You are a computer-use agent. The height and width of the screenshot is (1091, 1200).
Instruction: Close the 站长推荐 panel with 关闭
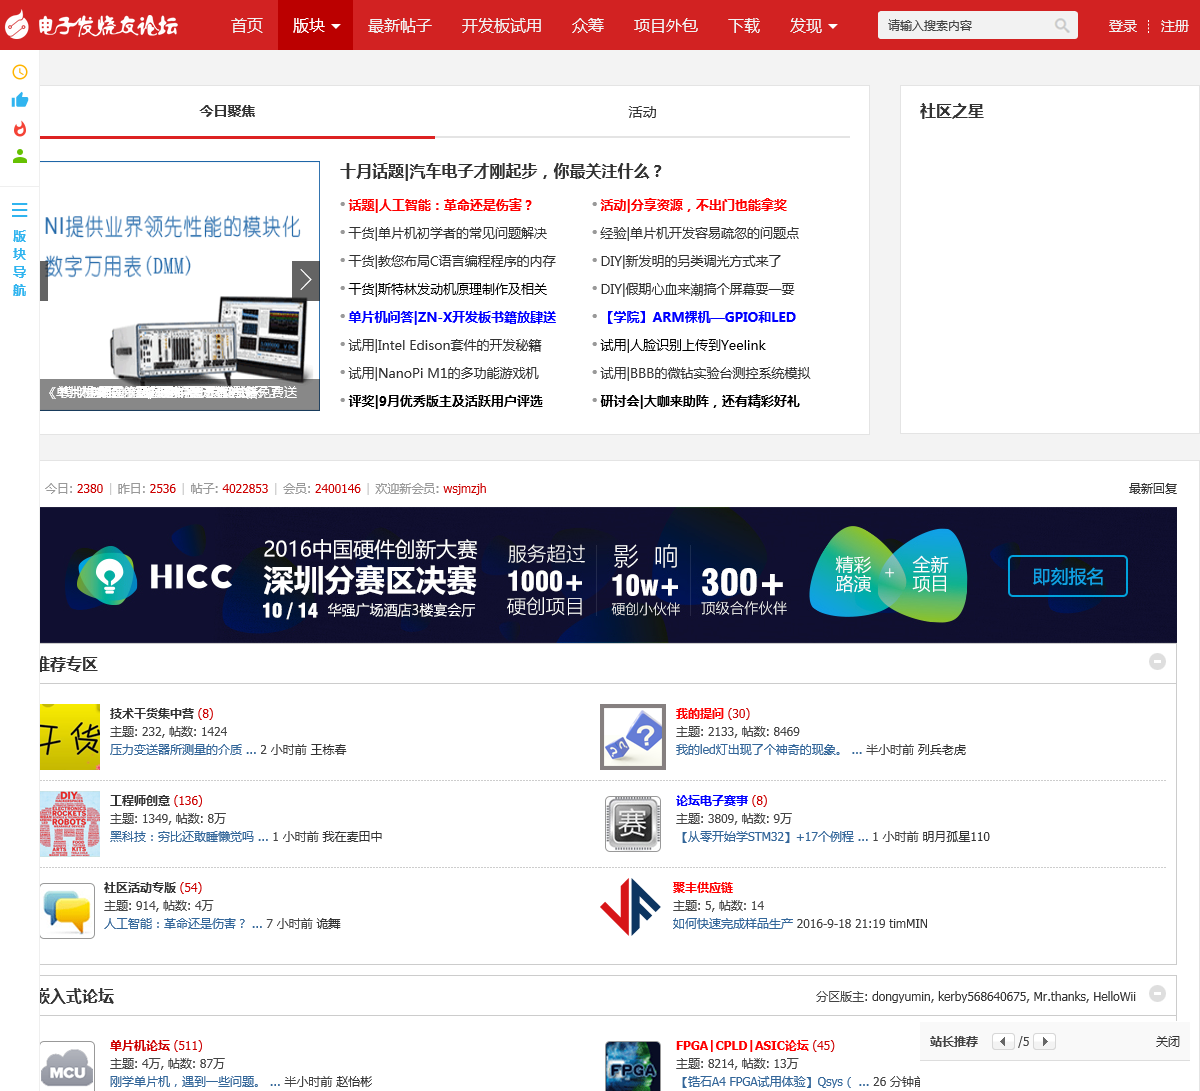(x=1168, y=1041)
